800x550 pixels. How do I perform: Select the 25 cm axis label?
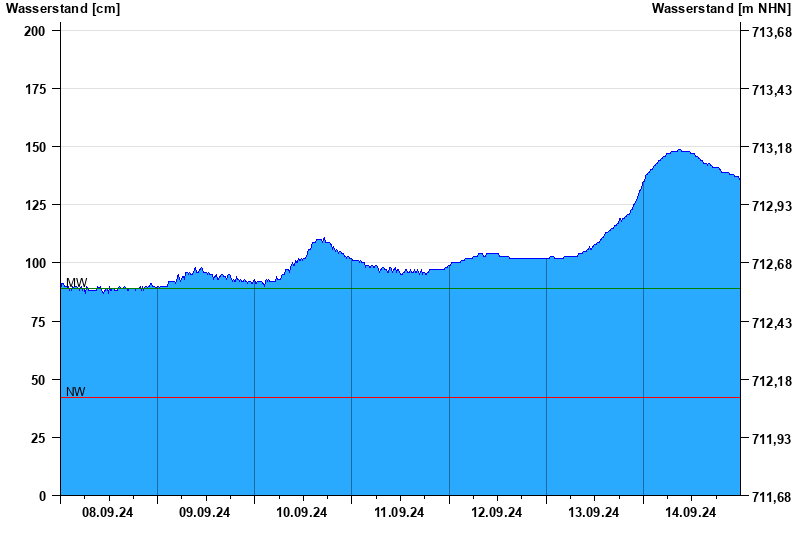pyautogui.click(x=38, y=438)
